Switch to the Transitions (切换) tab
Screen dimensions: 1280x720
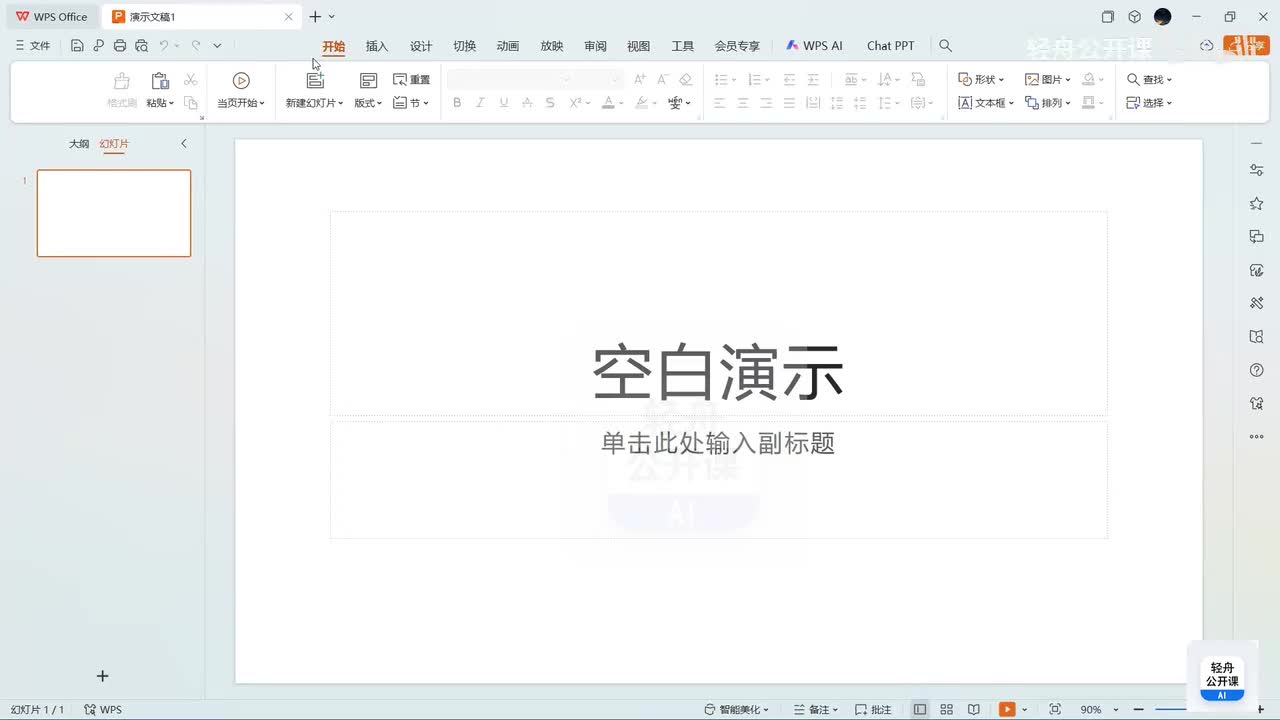click(464, 46)
